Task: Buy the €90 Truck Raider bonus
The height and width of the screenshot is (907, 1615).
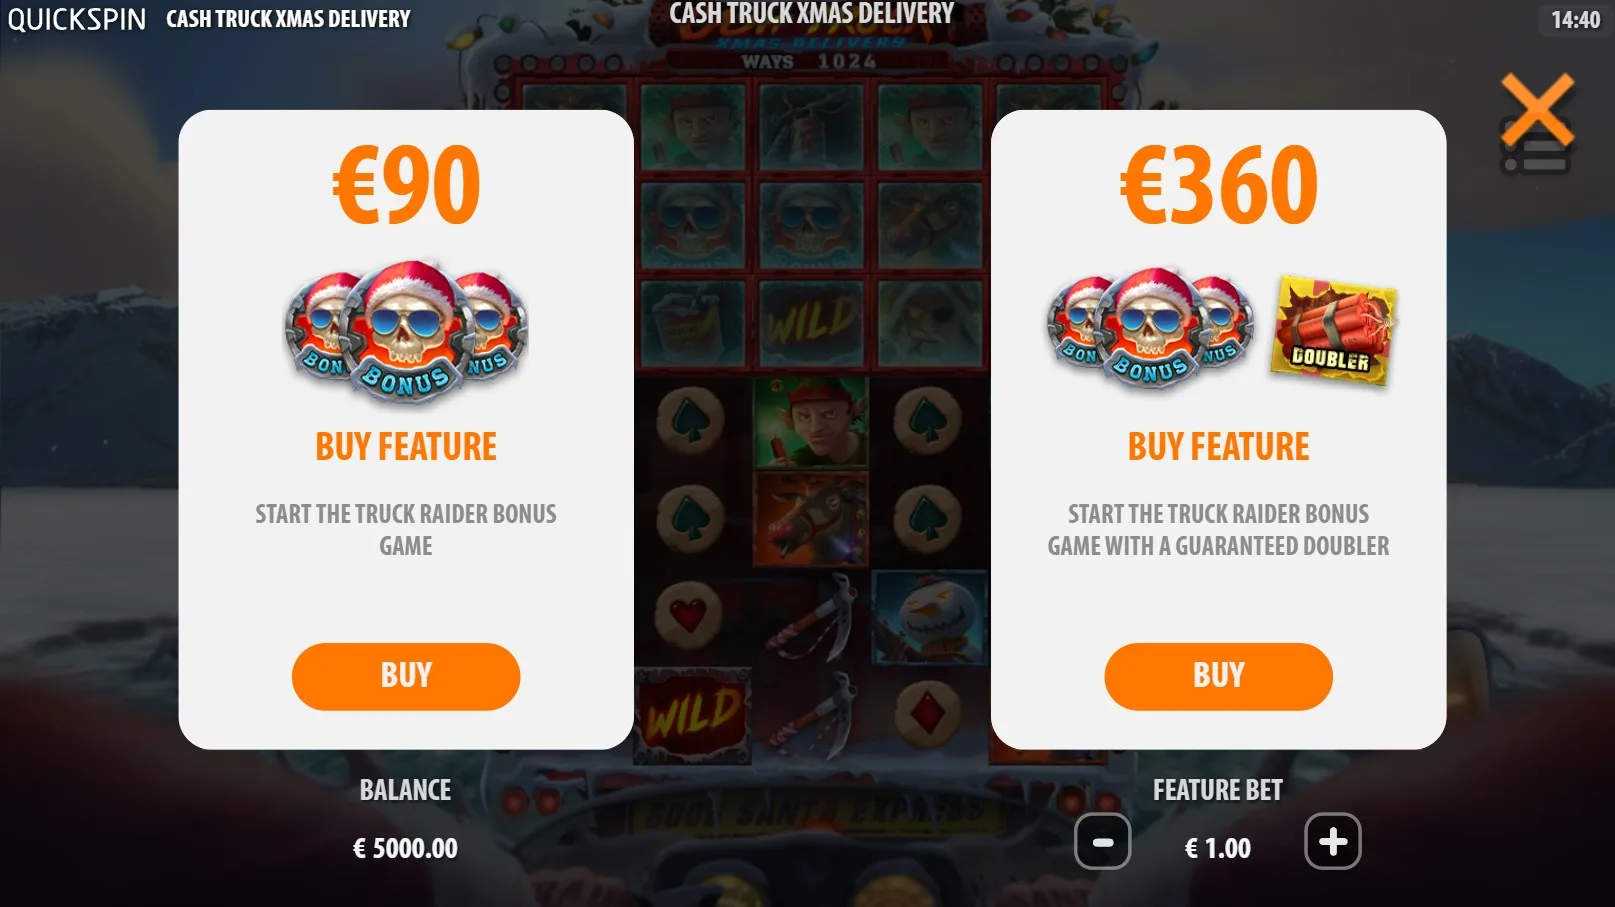Action: [406, 676]
